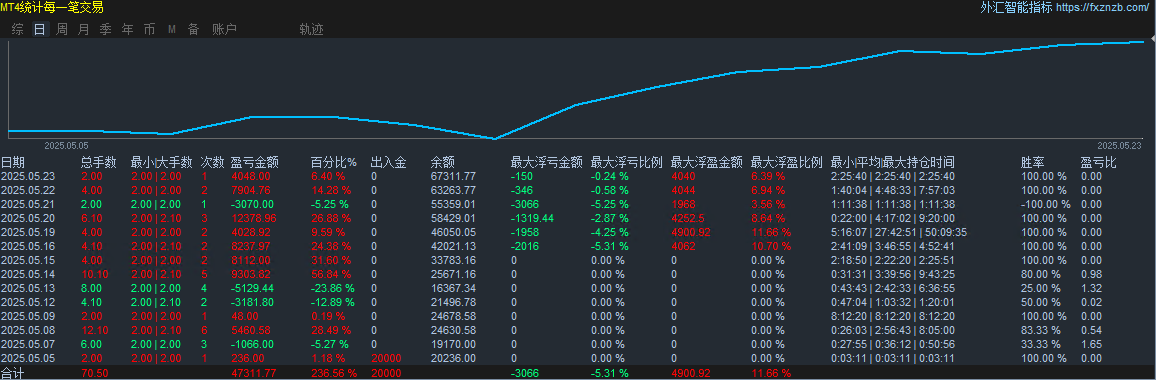Click the 最大浮盈比例 column header
The width and height of the screenshot is (1156, 380).
tap(787, 162)
